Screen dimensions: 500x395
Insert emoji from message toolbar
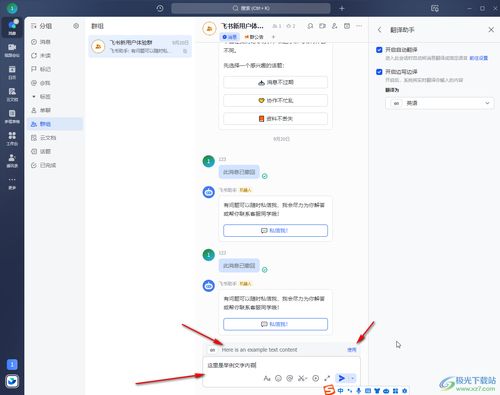278,378
